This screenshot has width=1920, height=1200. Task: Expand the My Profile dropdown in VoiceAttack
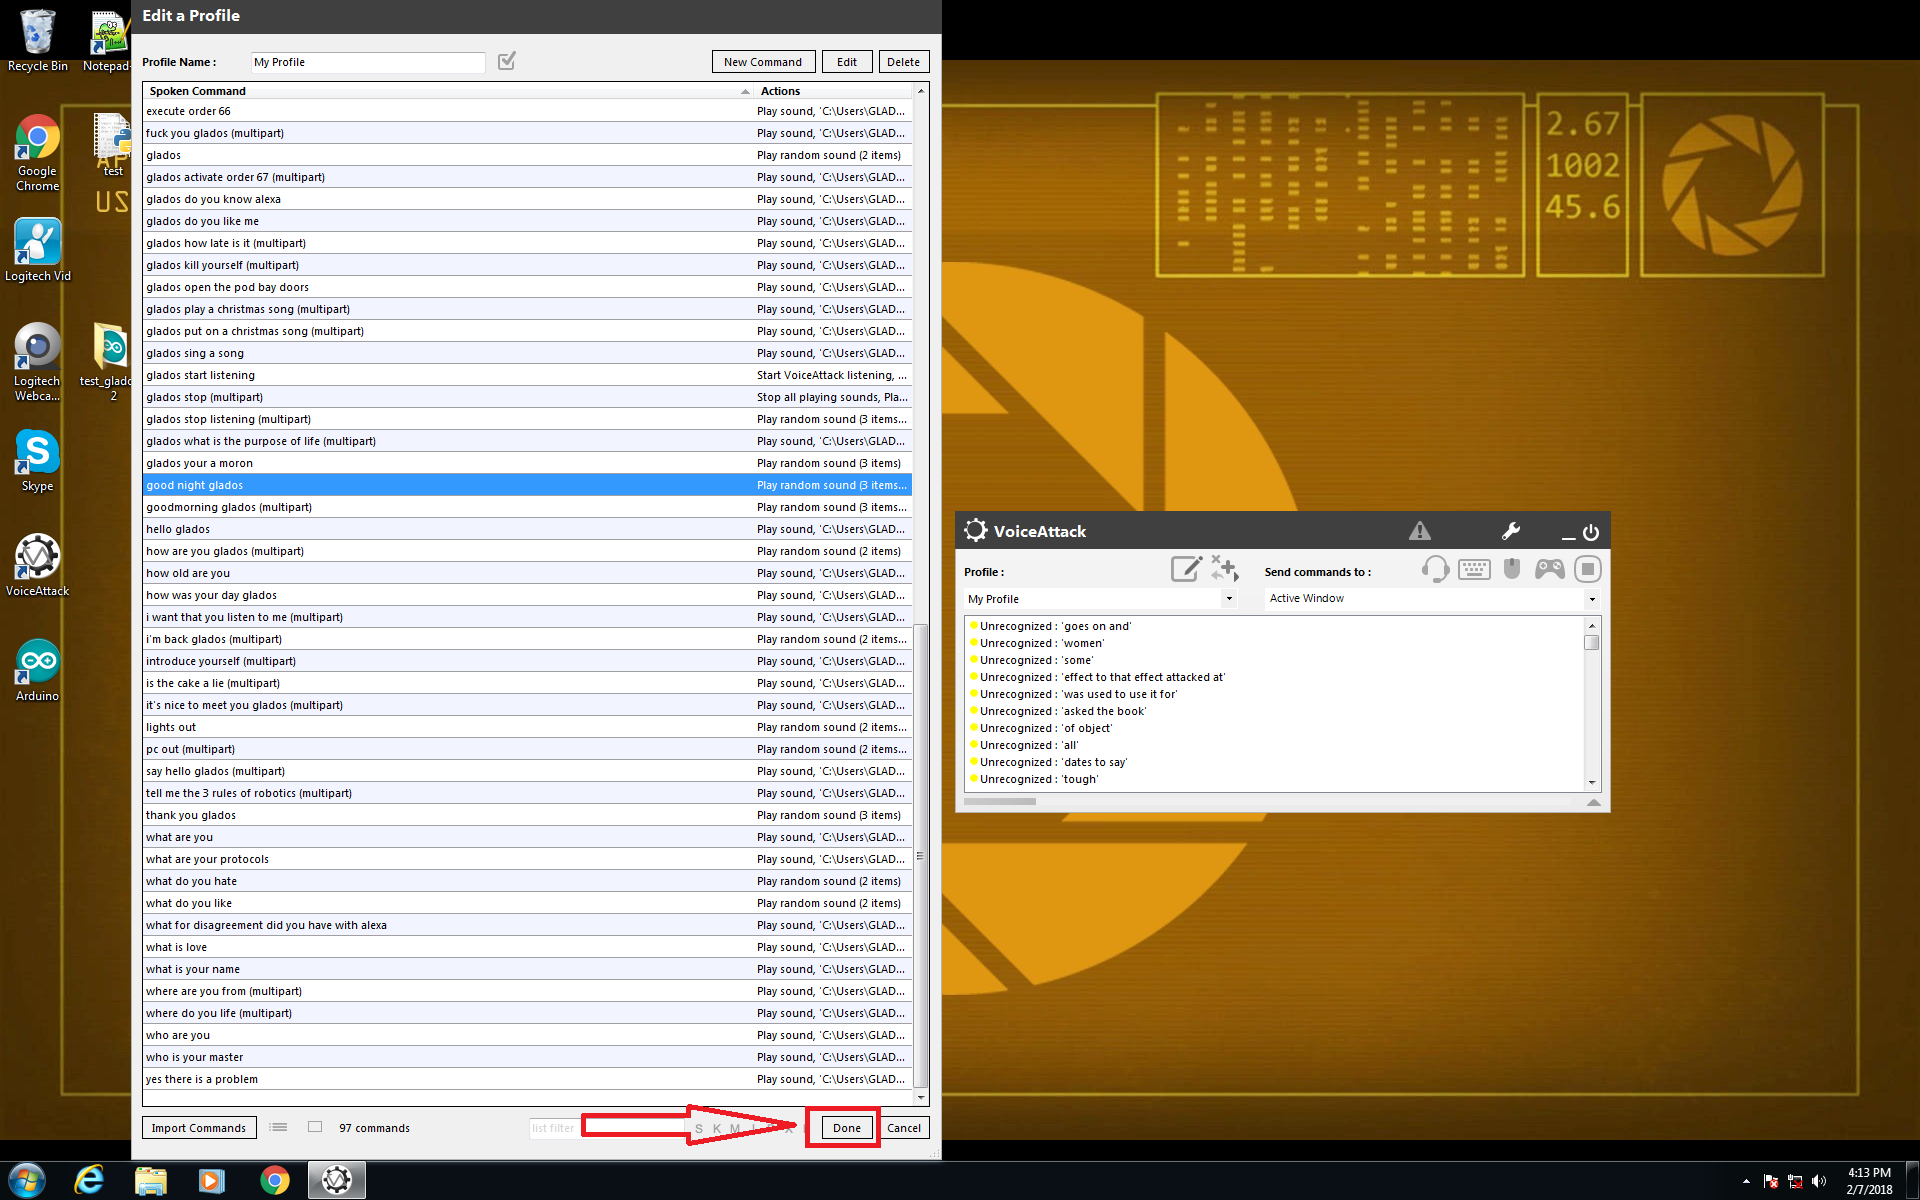tap(1226, 597)
